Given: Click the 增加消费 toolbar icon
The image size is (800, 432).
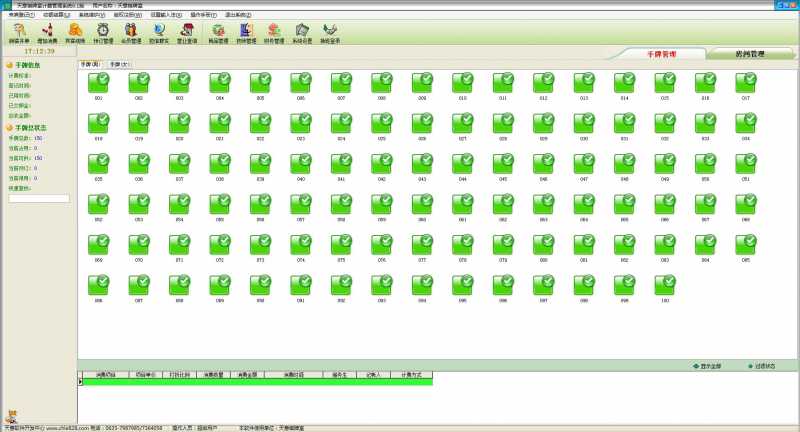Looking at the screenshot, I should pyautogui.click(x=47, y=33).
